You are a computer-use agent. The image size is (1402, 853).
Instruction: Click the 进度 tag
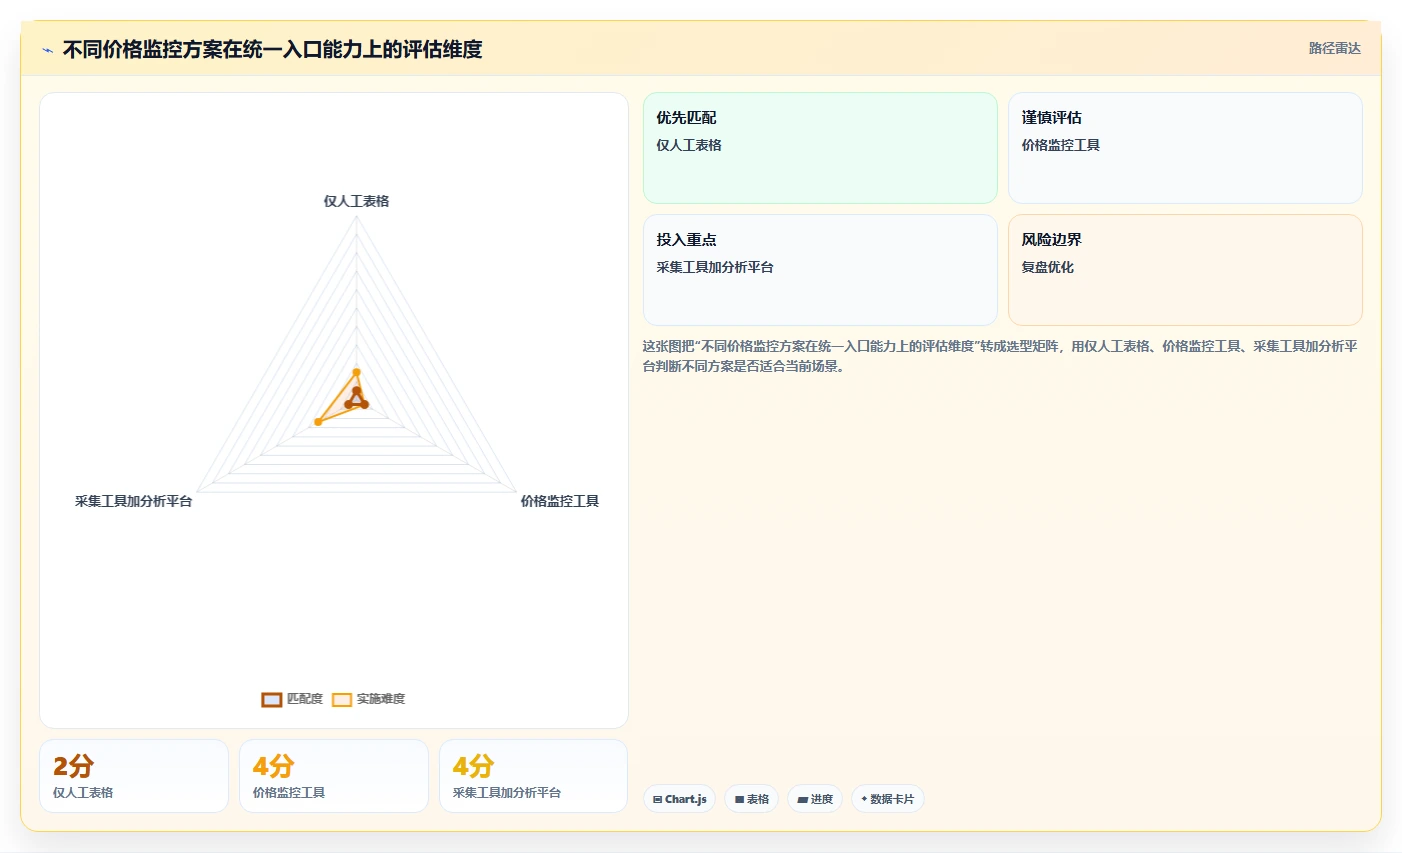click(x=815, y=799)
